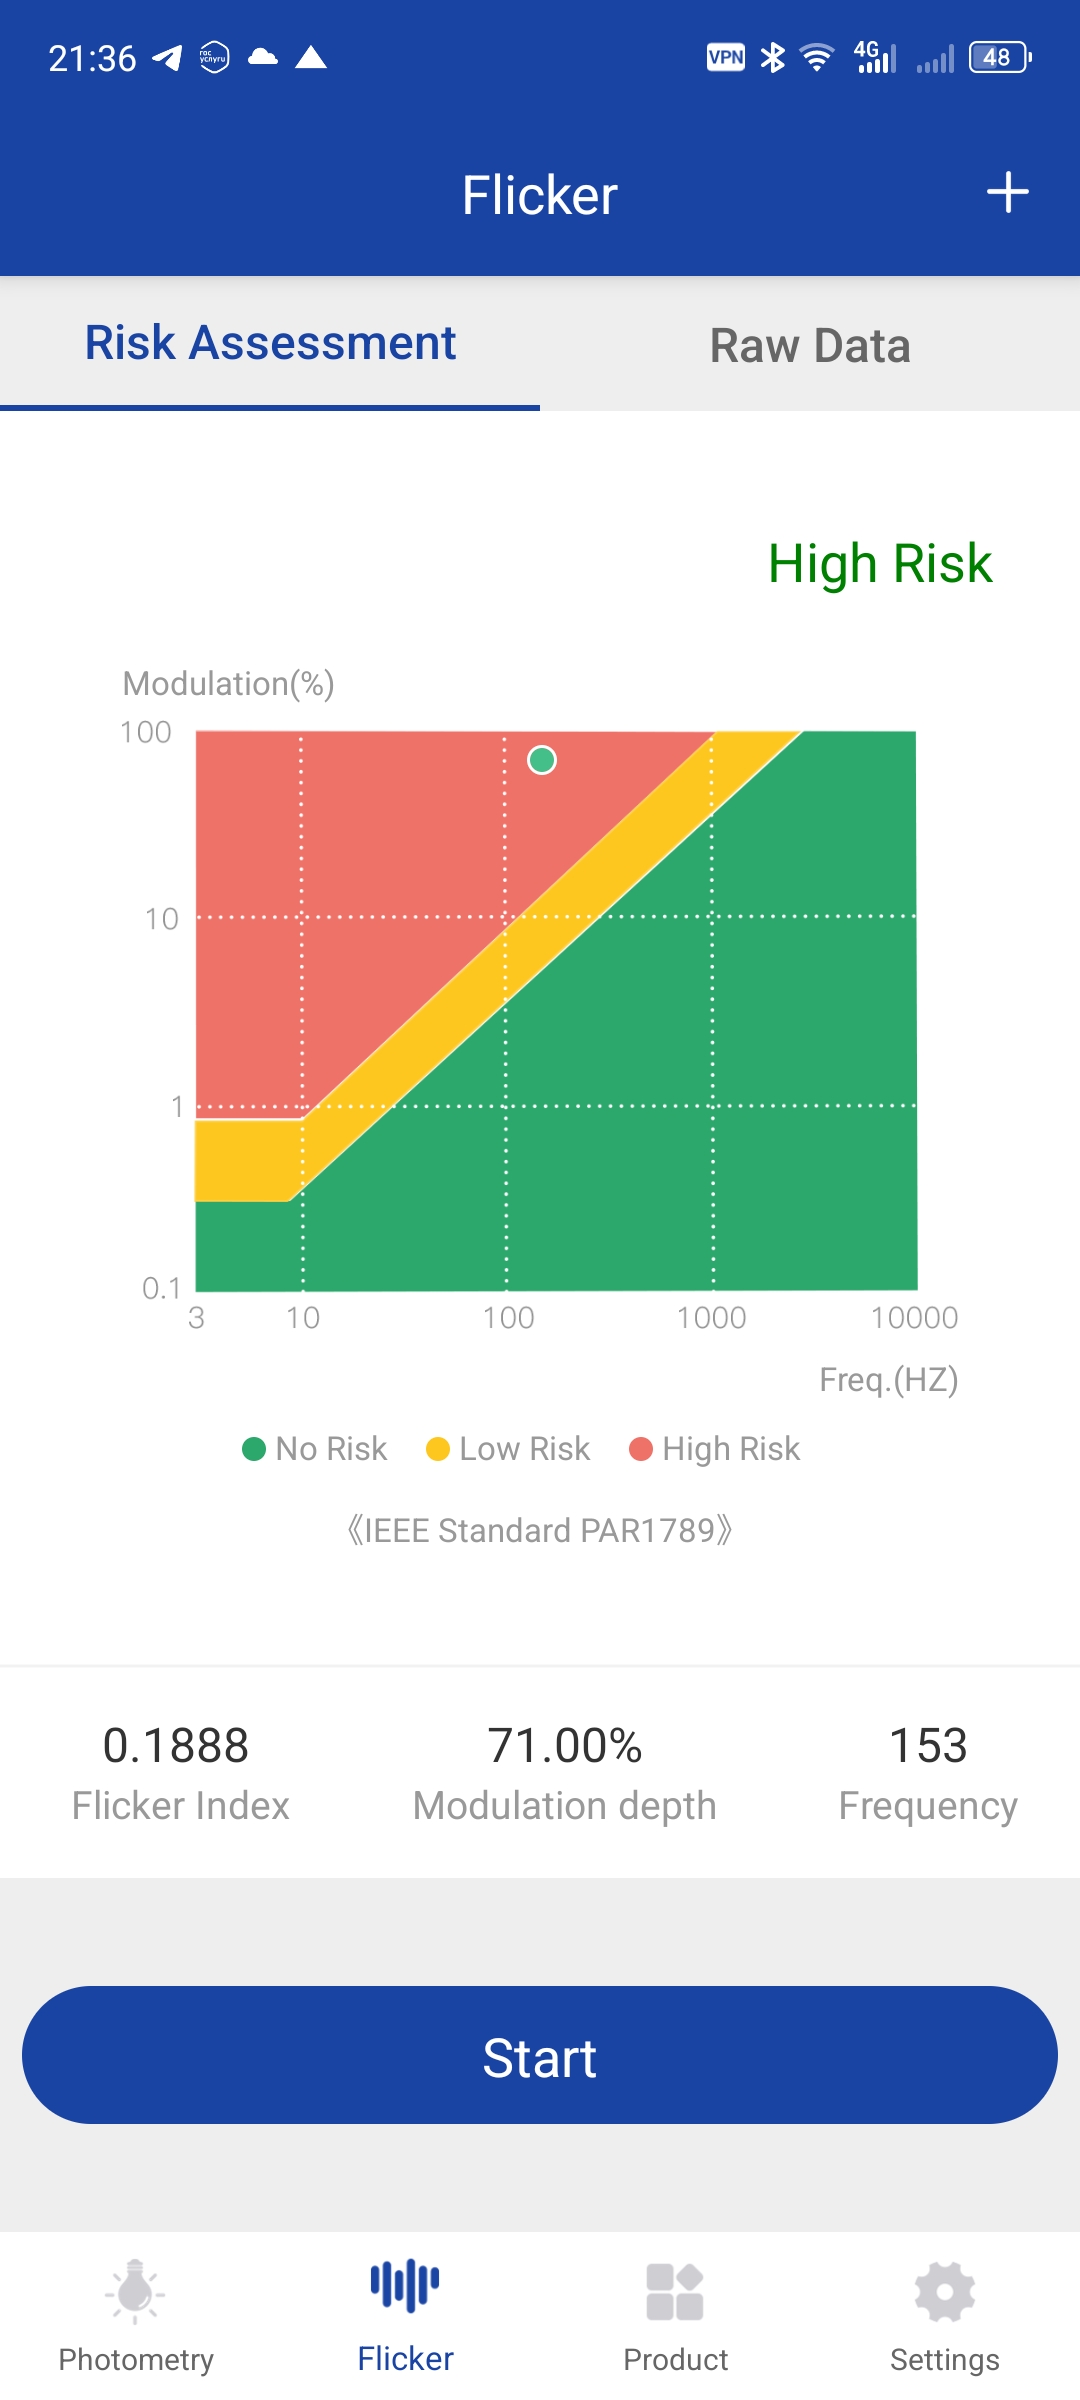Tap the Wi-Fi status icon
This screenshot has height=2400, width=1080.
pyautogui.click(x=817, y=57)
